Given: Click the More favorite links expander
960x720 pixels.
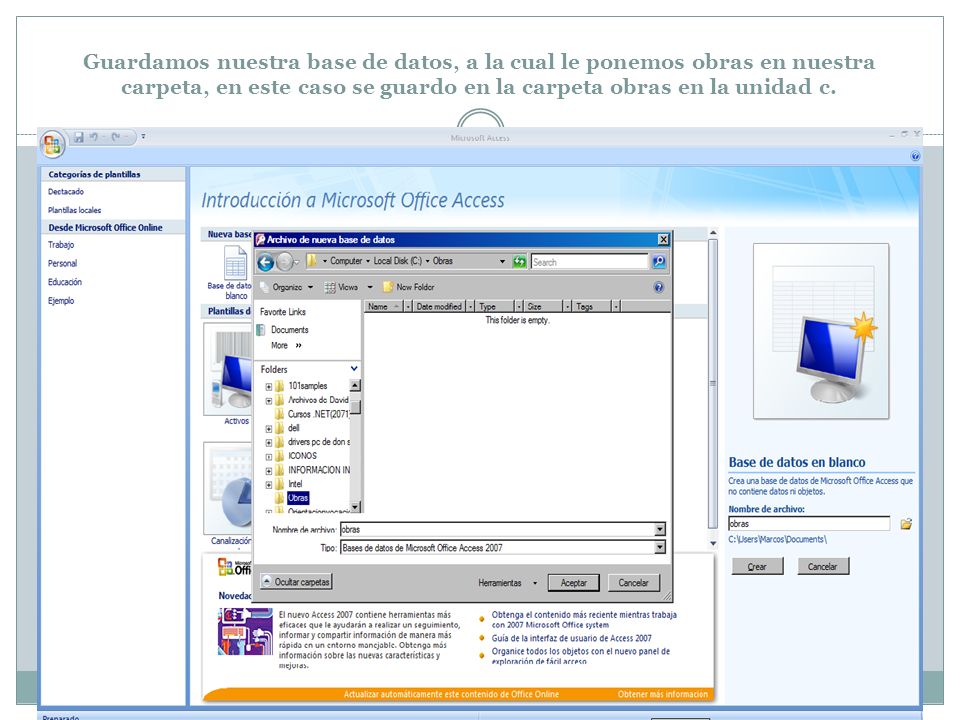Looking at the screenshot, I should click(287, 346).
